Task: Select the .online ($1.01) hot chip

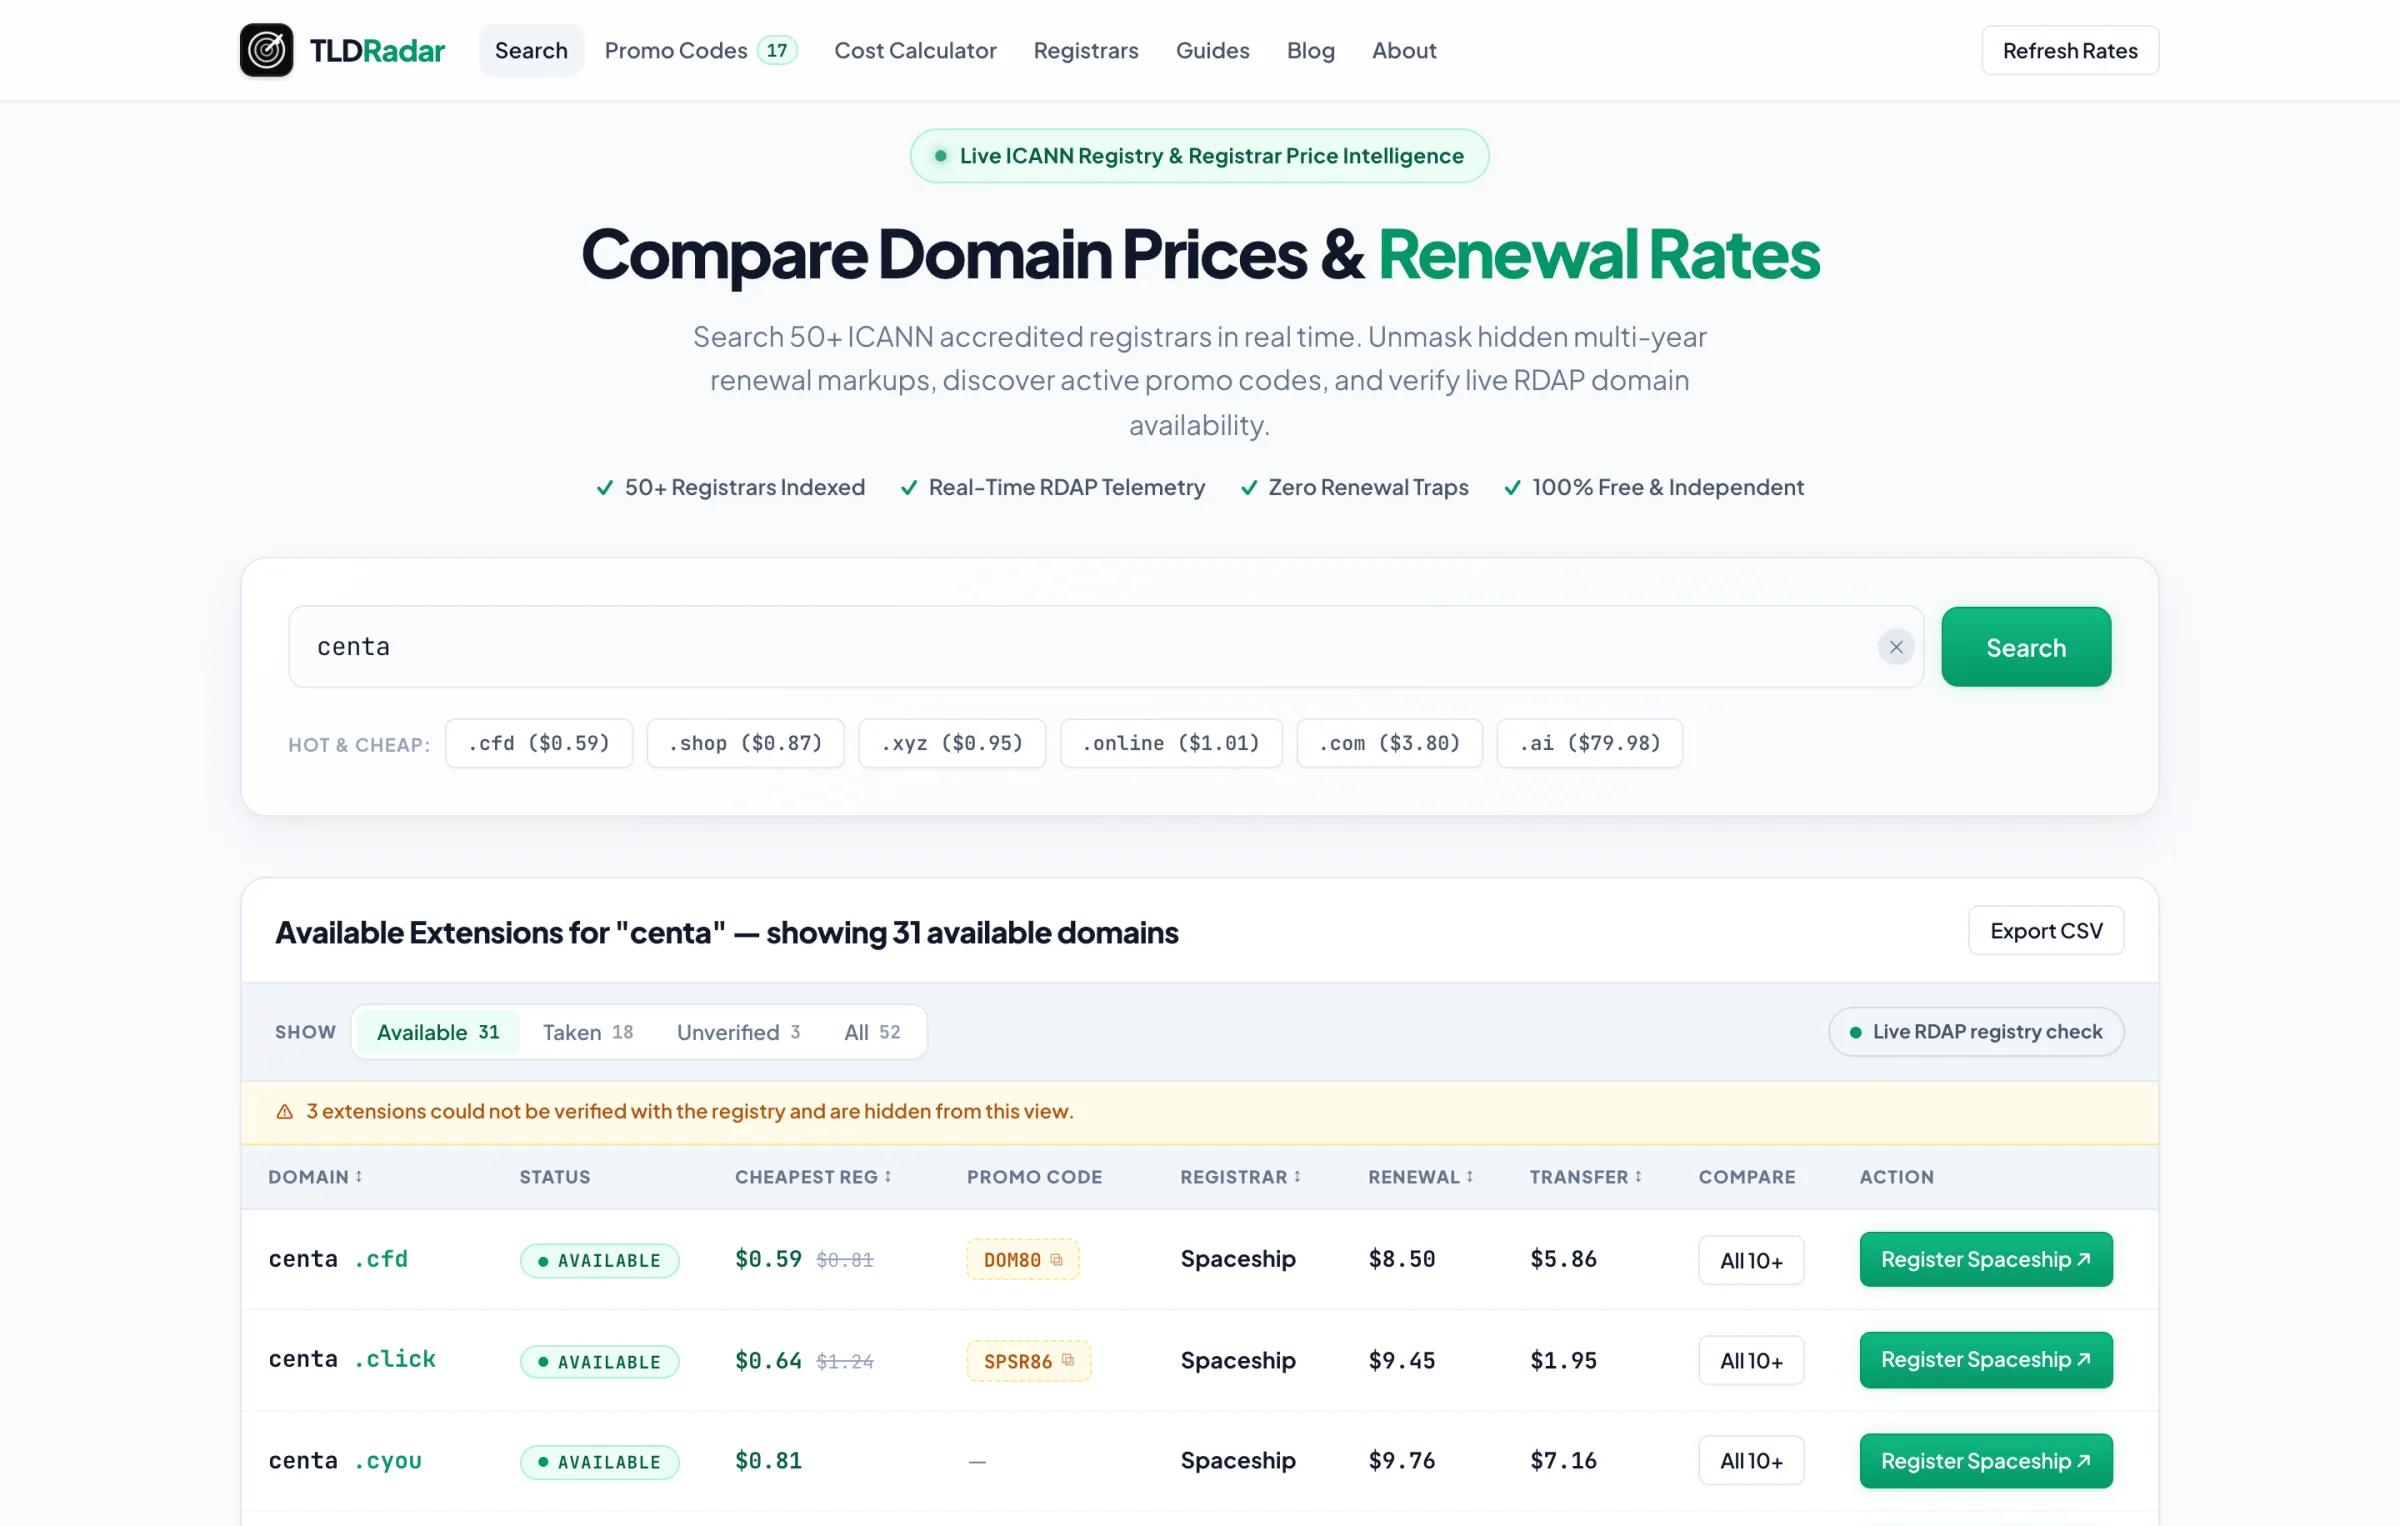Action: (x=1171, y=743)
